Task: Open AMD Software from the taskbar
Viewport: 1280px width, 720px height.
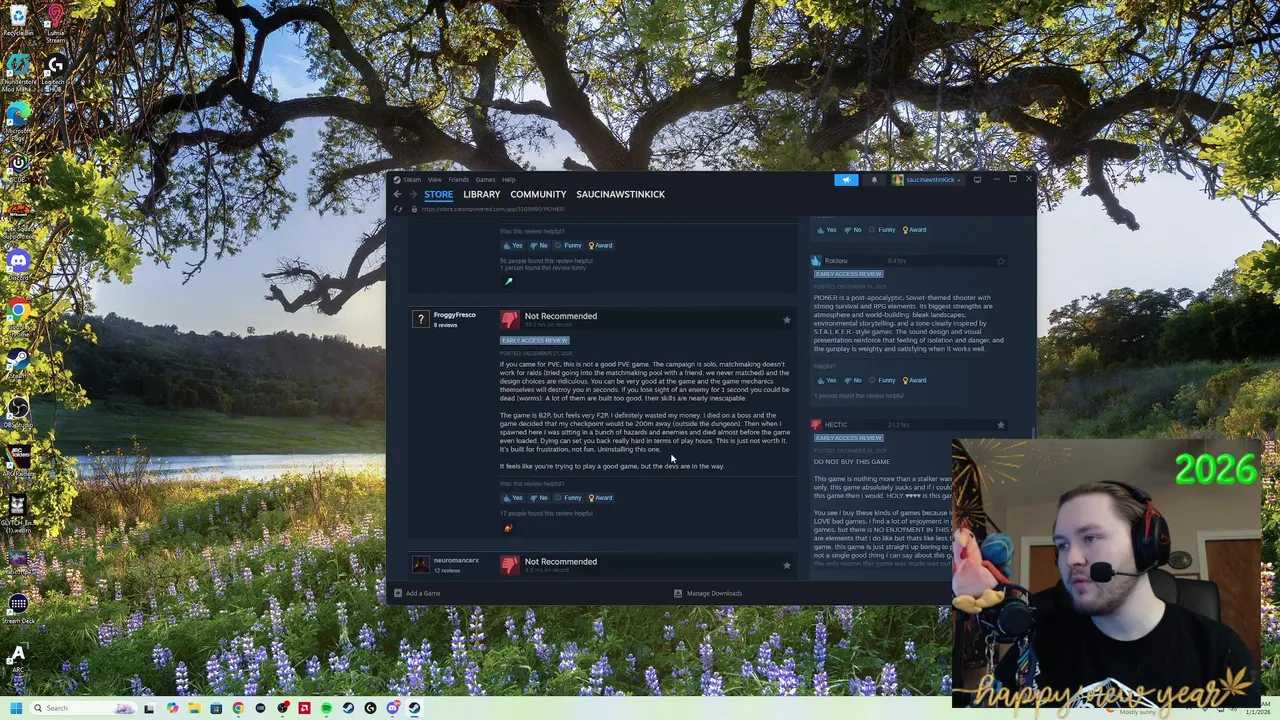Action: (304, 708)
